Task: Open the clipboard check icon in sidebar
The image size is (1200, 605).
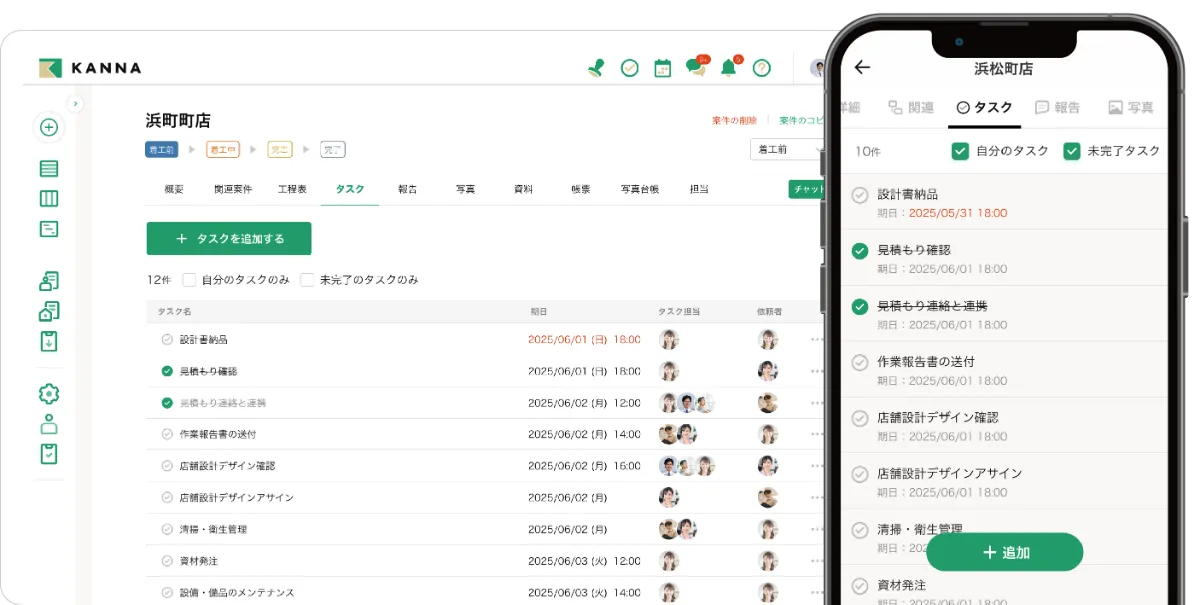Action: 49,454
